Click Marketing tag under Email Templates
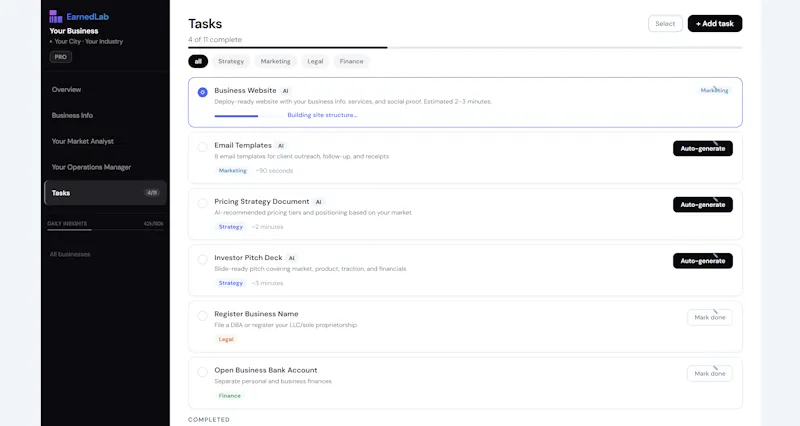The height and width of the screenshot is (426, 800). tap(233, 171)
